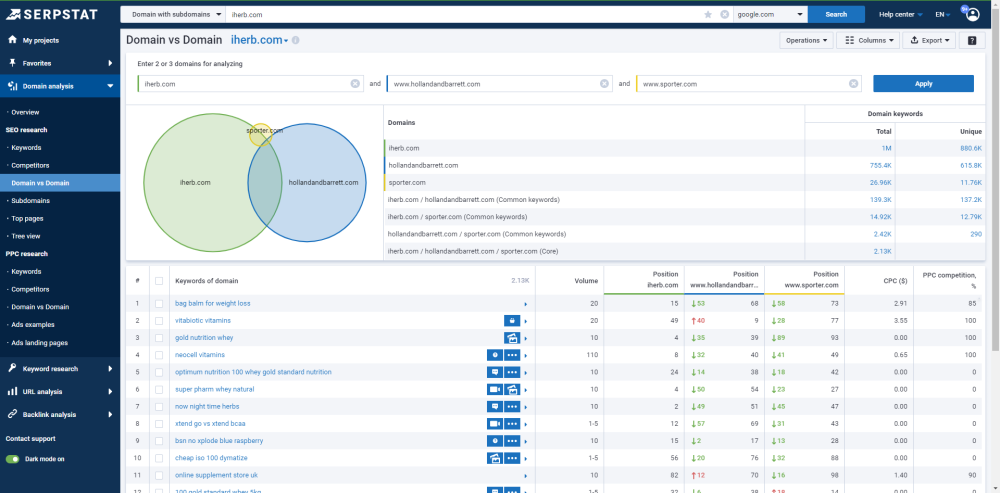This screenshot has height=493, width=1000.
Task: Click images icon for cheap iso 100 dymatize
Action: (495, 458)
